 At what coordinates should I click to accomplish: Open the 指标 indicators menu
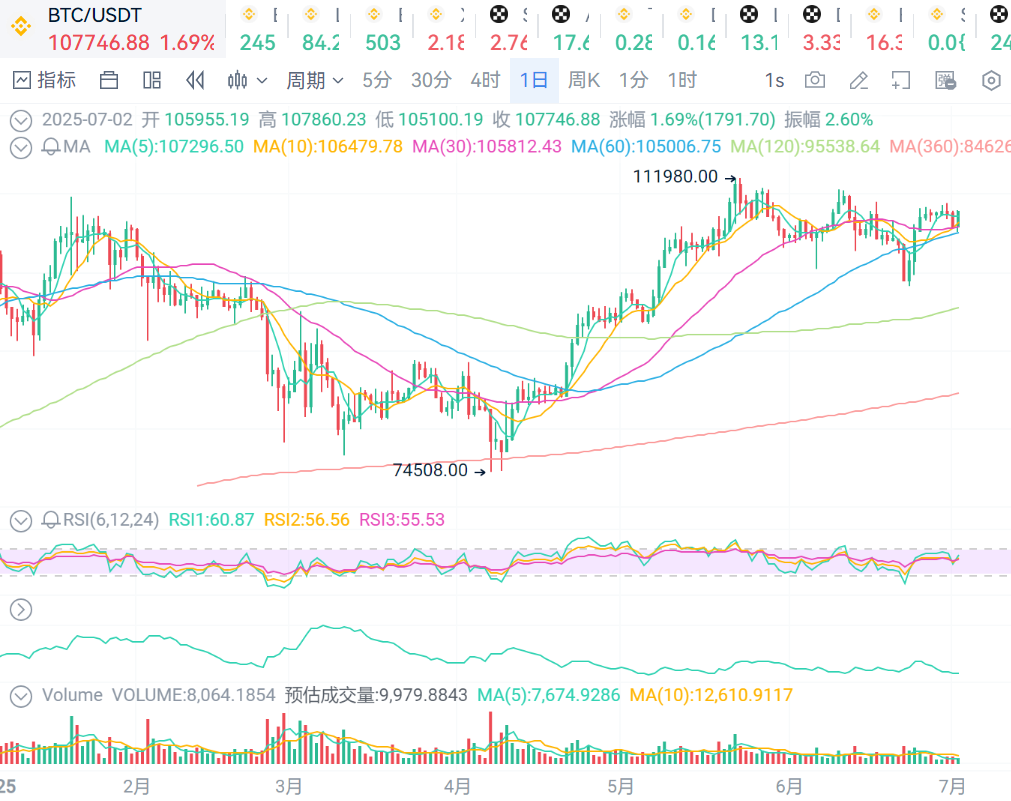(x=44, y=80)
